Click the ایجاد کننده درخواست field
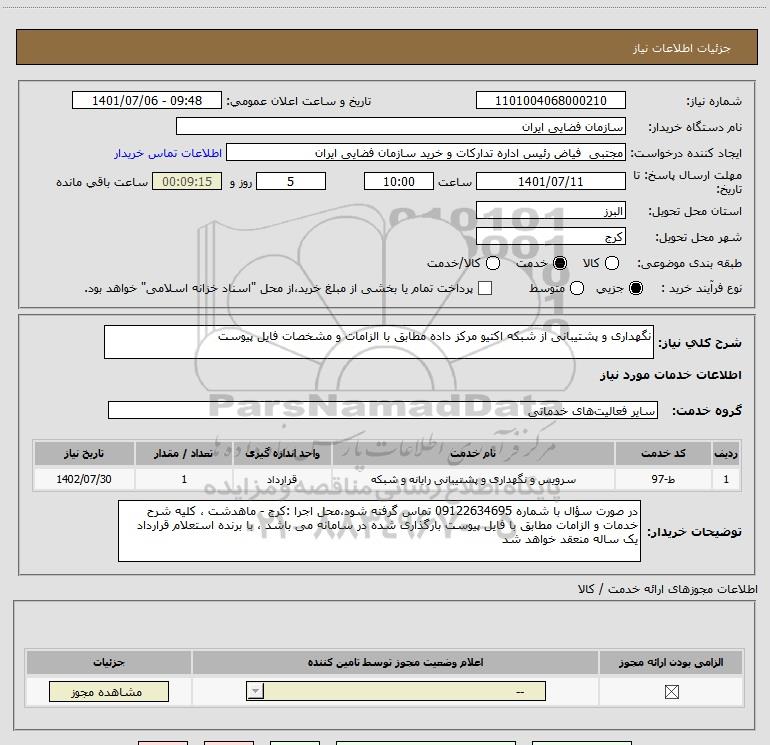 (x=426, y=153)
